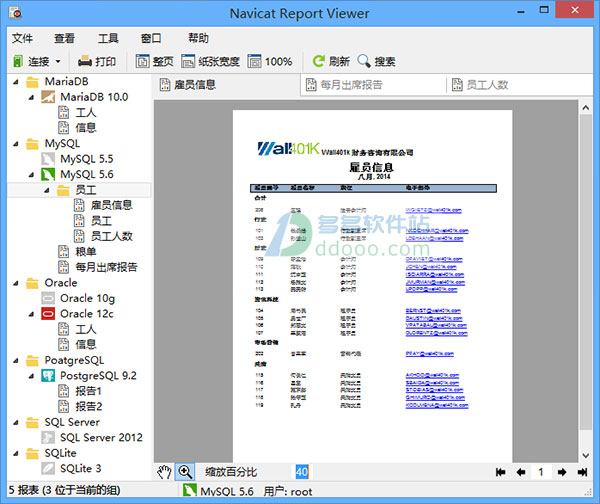Image resolution: width=600 pixels, height=504 pixels.
Task: Open the 员工人数 report in tree
Action: [103, 236]
